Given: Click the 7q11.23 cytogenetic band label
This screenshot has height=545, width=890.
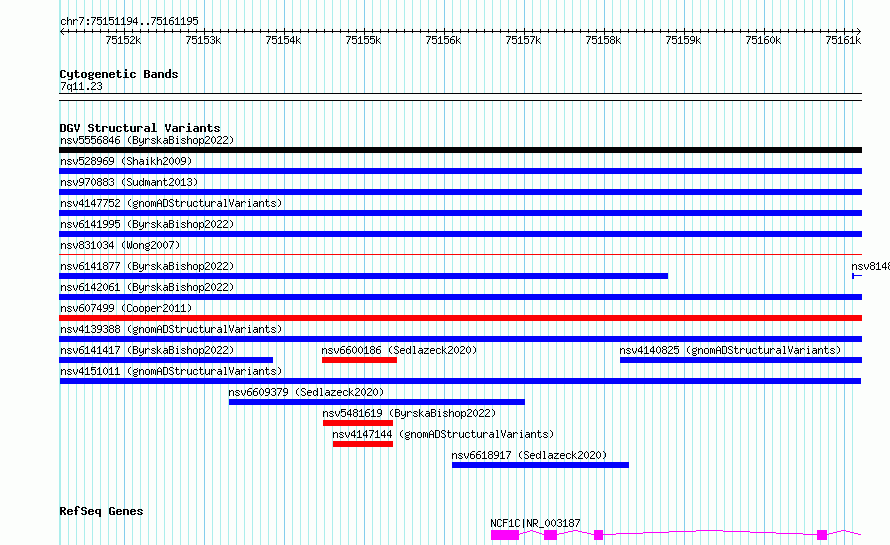Looking at the screenshot, I should click(81, 86).
